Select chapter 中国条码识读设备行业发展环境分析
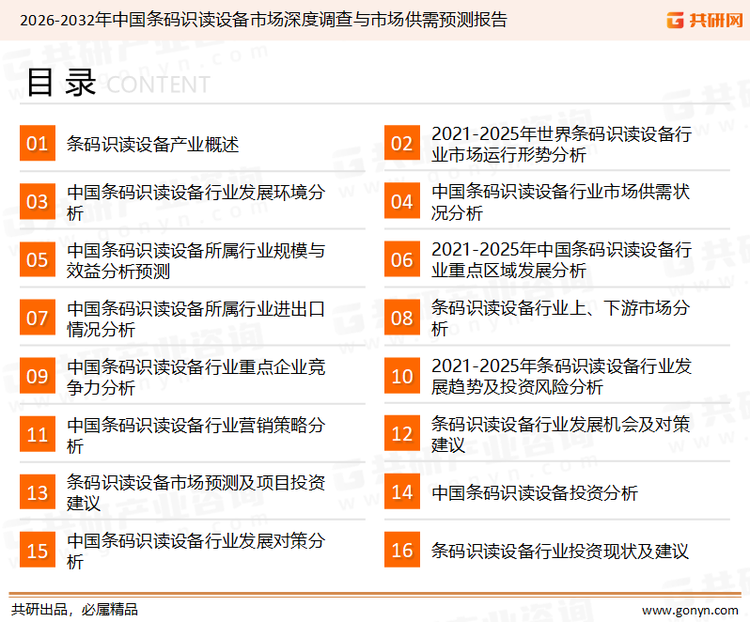Image resolution: width=750 pixels, height=622 pixels. point(196,202)
